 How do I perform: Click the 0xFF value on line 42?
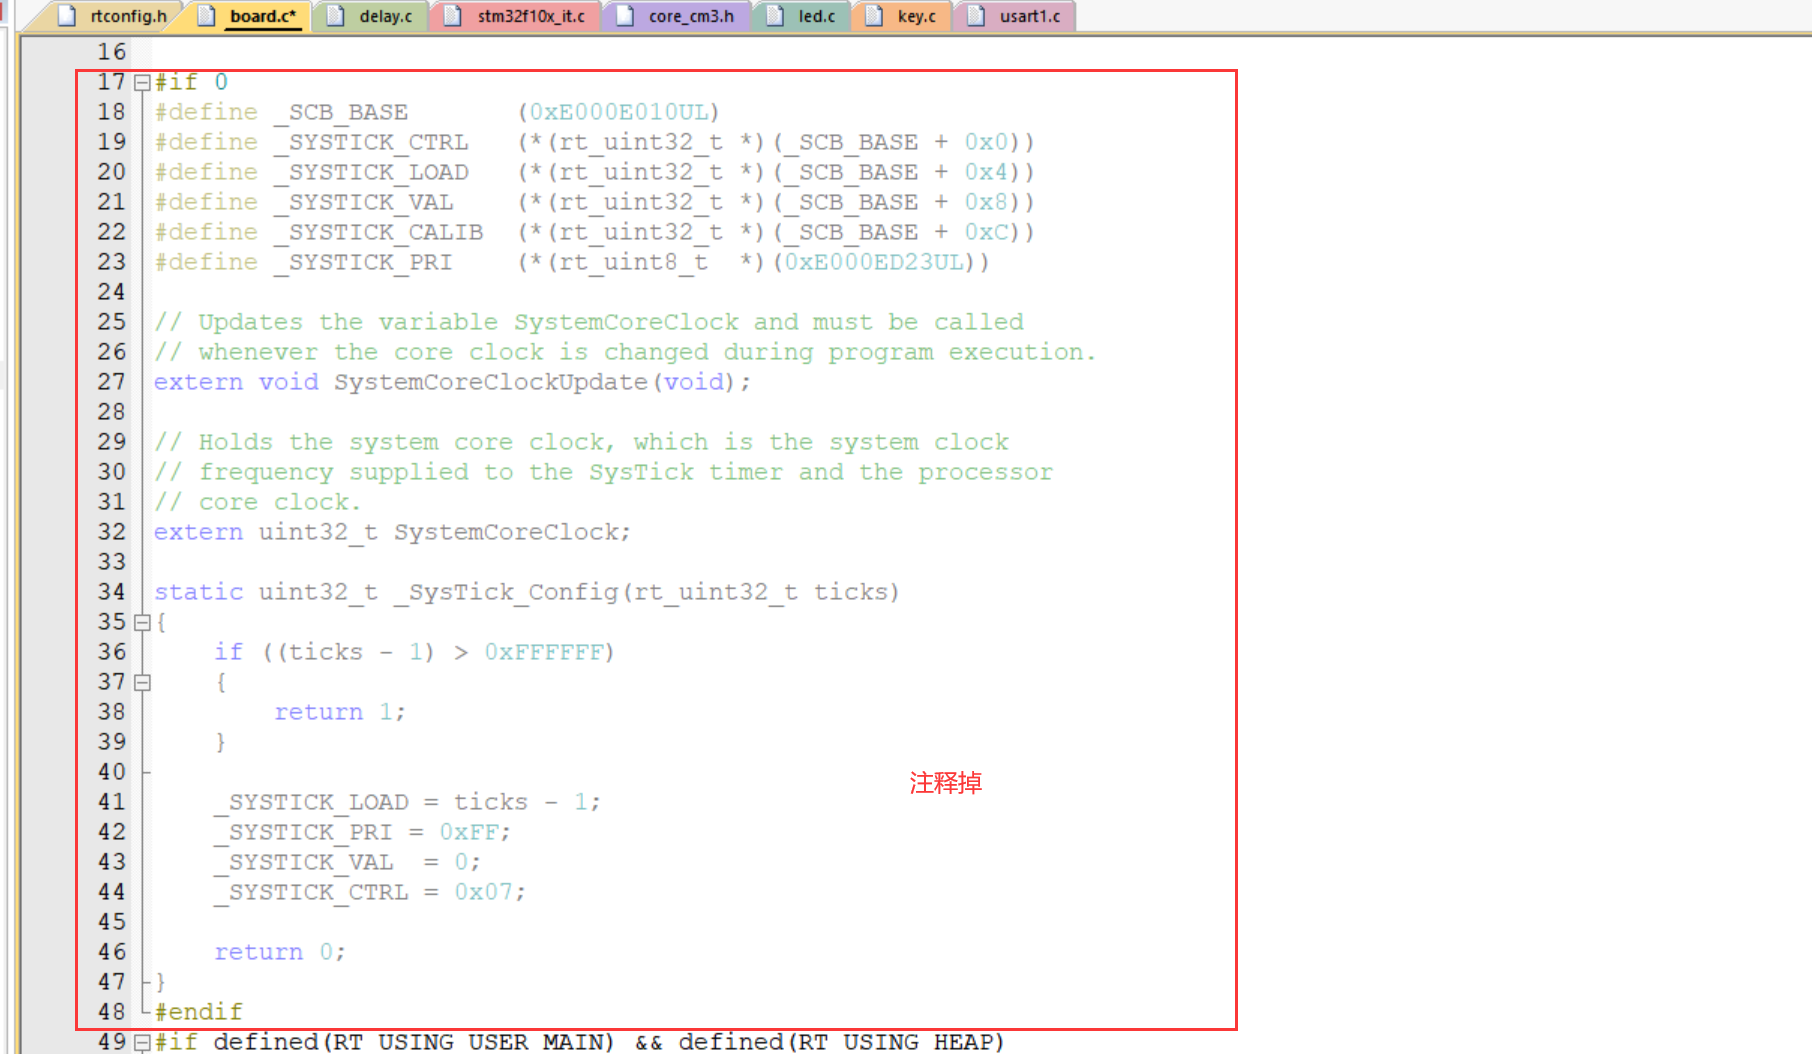click(469, 832)
